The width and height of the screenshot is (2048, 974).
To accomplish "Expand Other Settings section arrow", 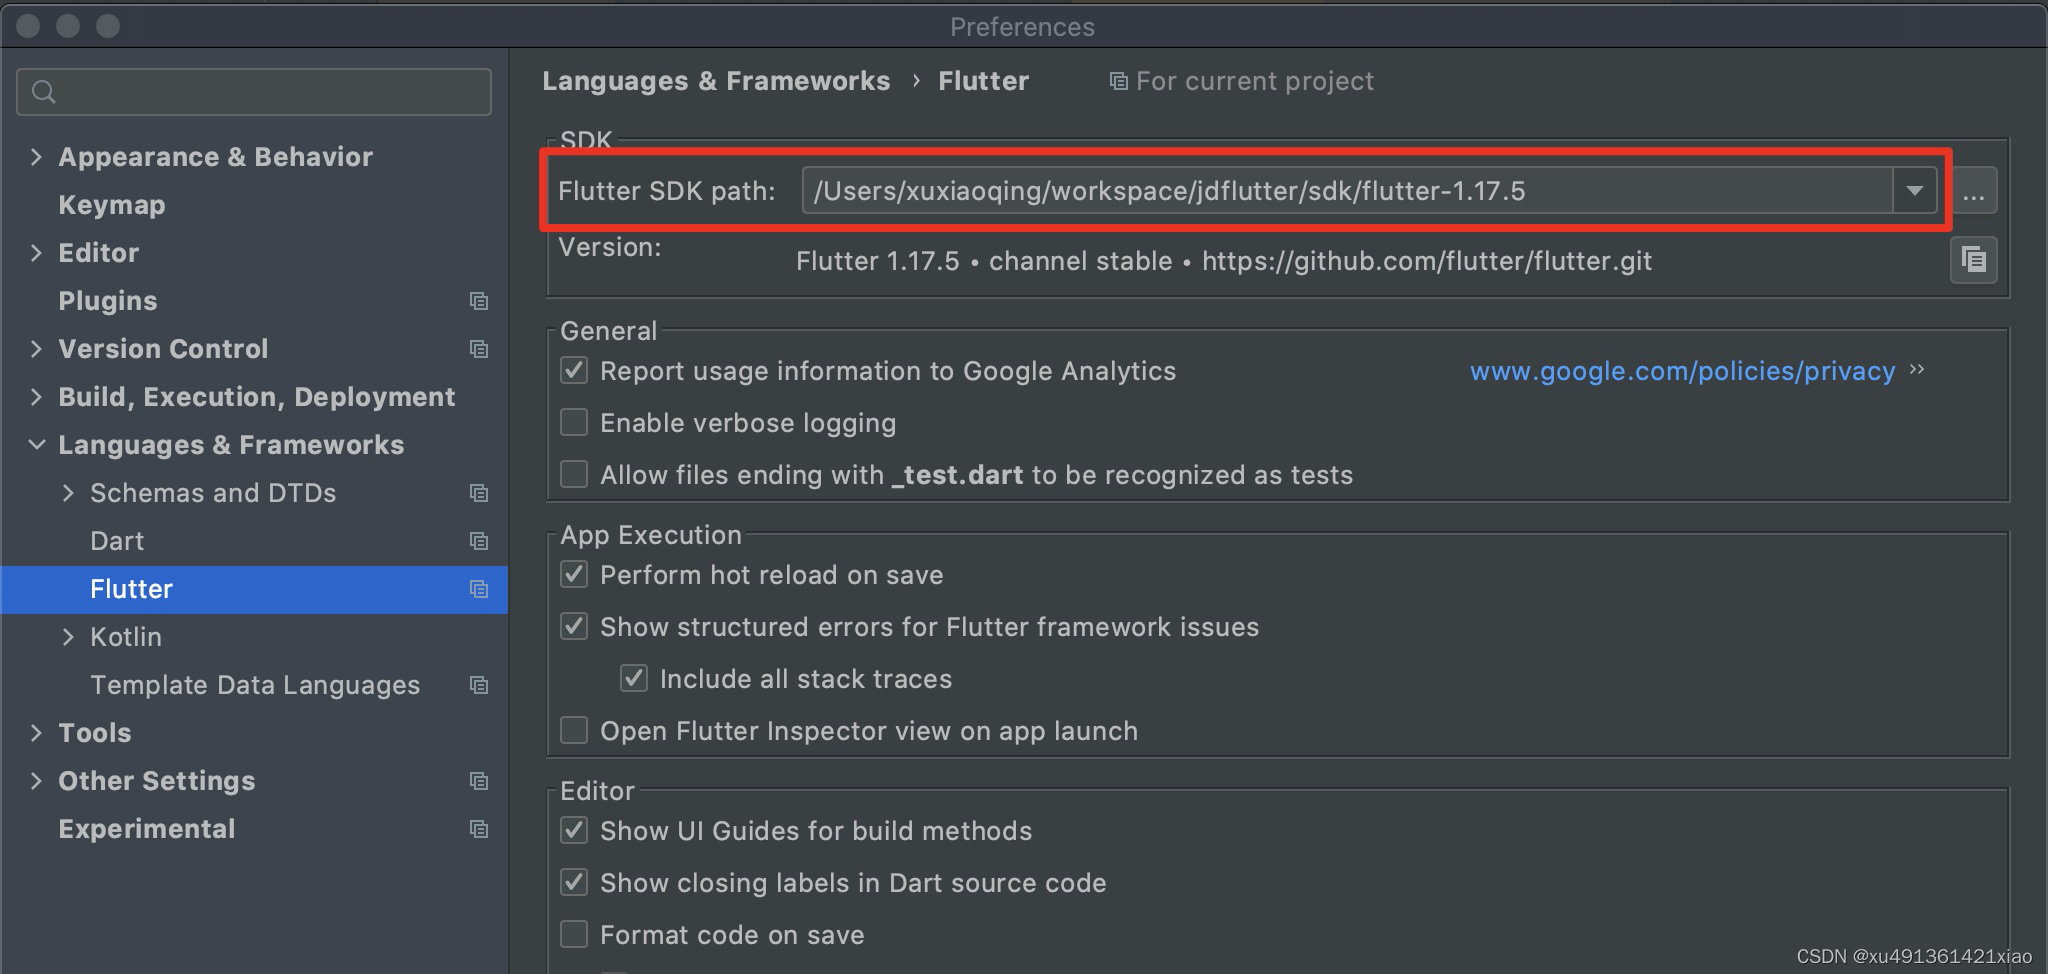I will pyautogui.click(x=36, y=781).
